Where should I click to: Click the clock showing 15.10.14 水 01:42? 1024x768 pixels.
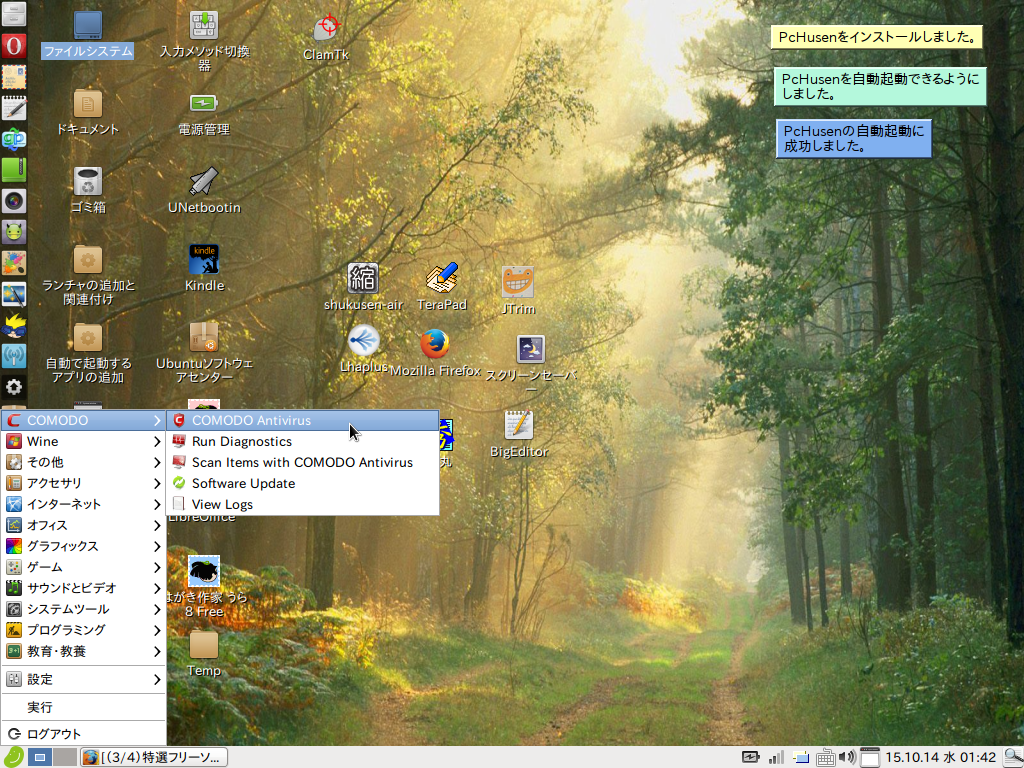(x=940, y=758)
